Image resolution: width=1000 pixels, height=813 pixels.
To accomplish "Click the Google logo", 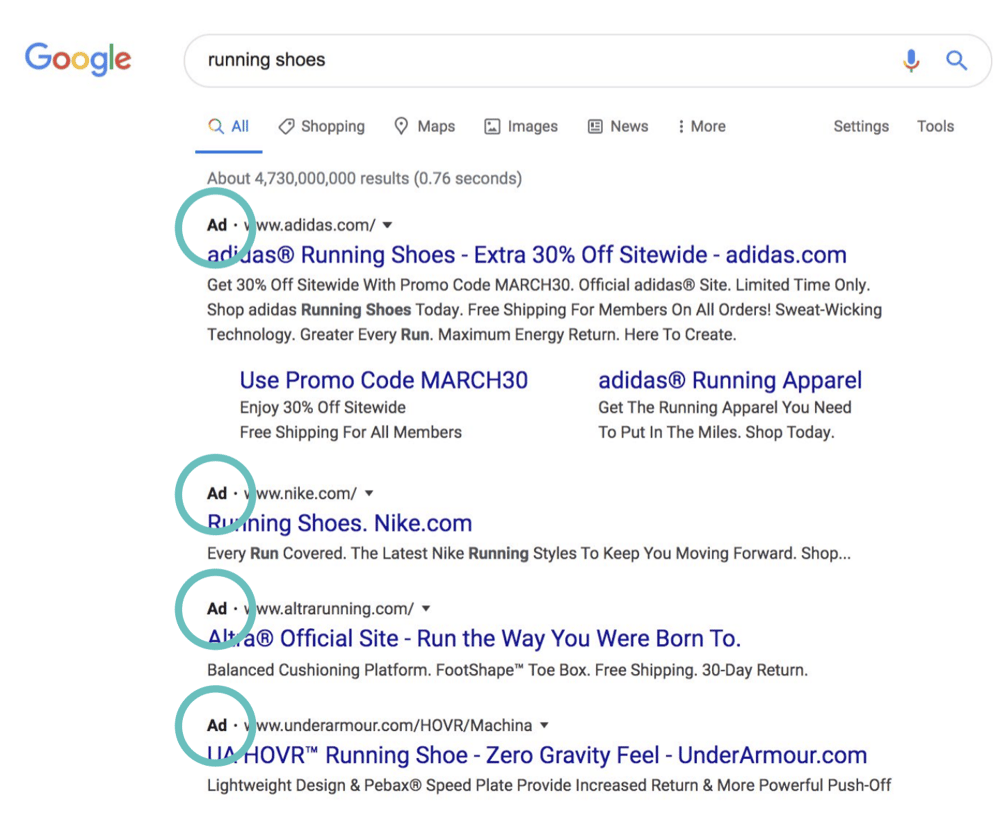I will tap(77, 59).
